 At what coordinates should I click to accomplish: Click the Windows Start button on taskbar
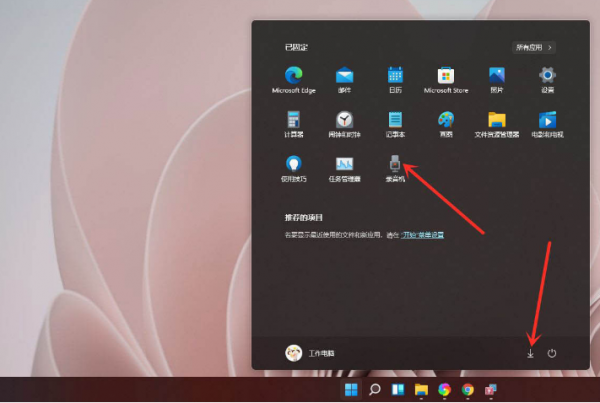click(x=351, y=390)
